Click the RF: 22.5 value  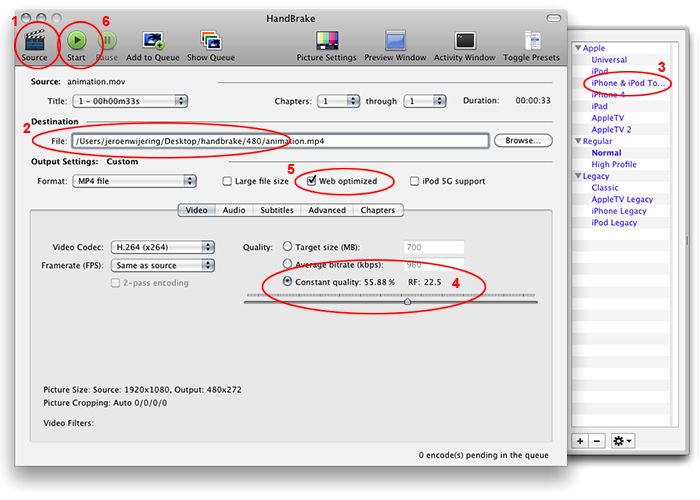(425, 282)
